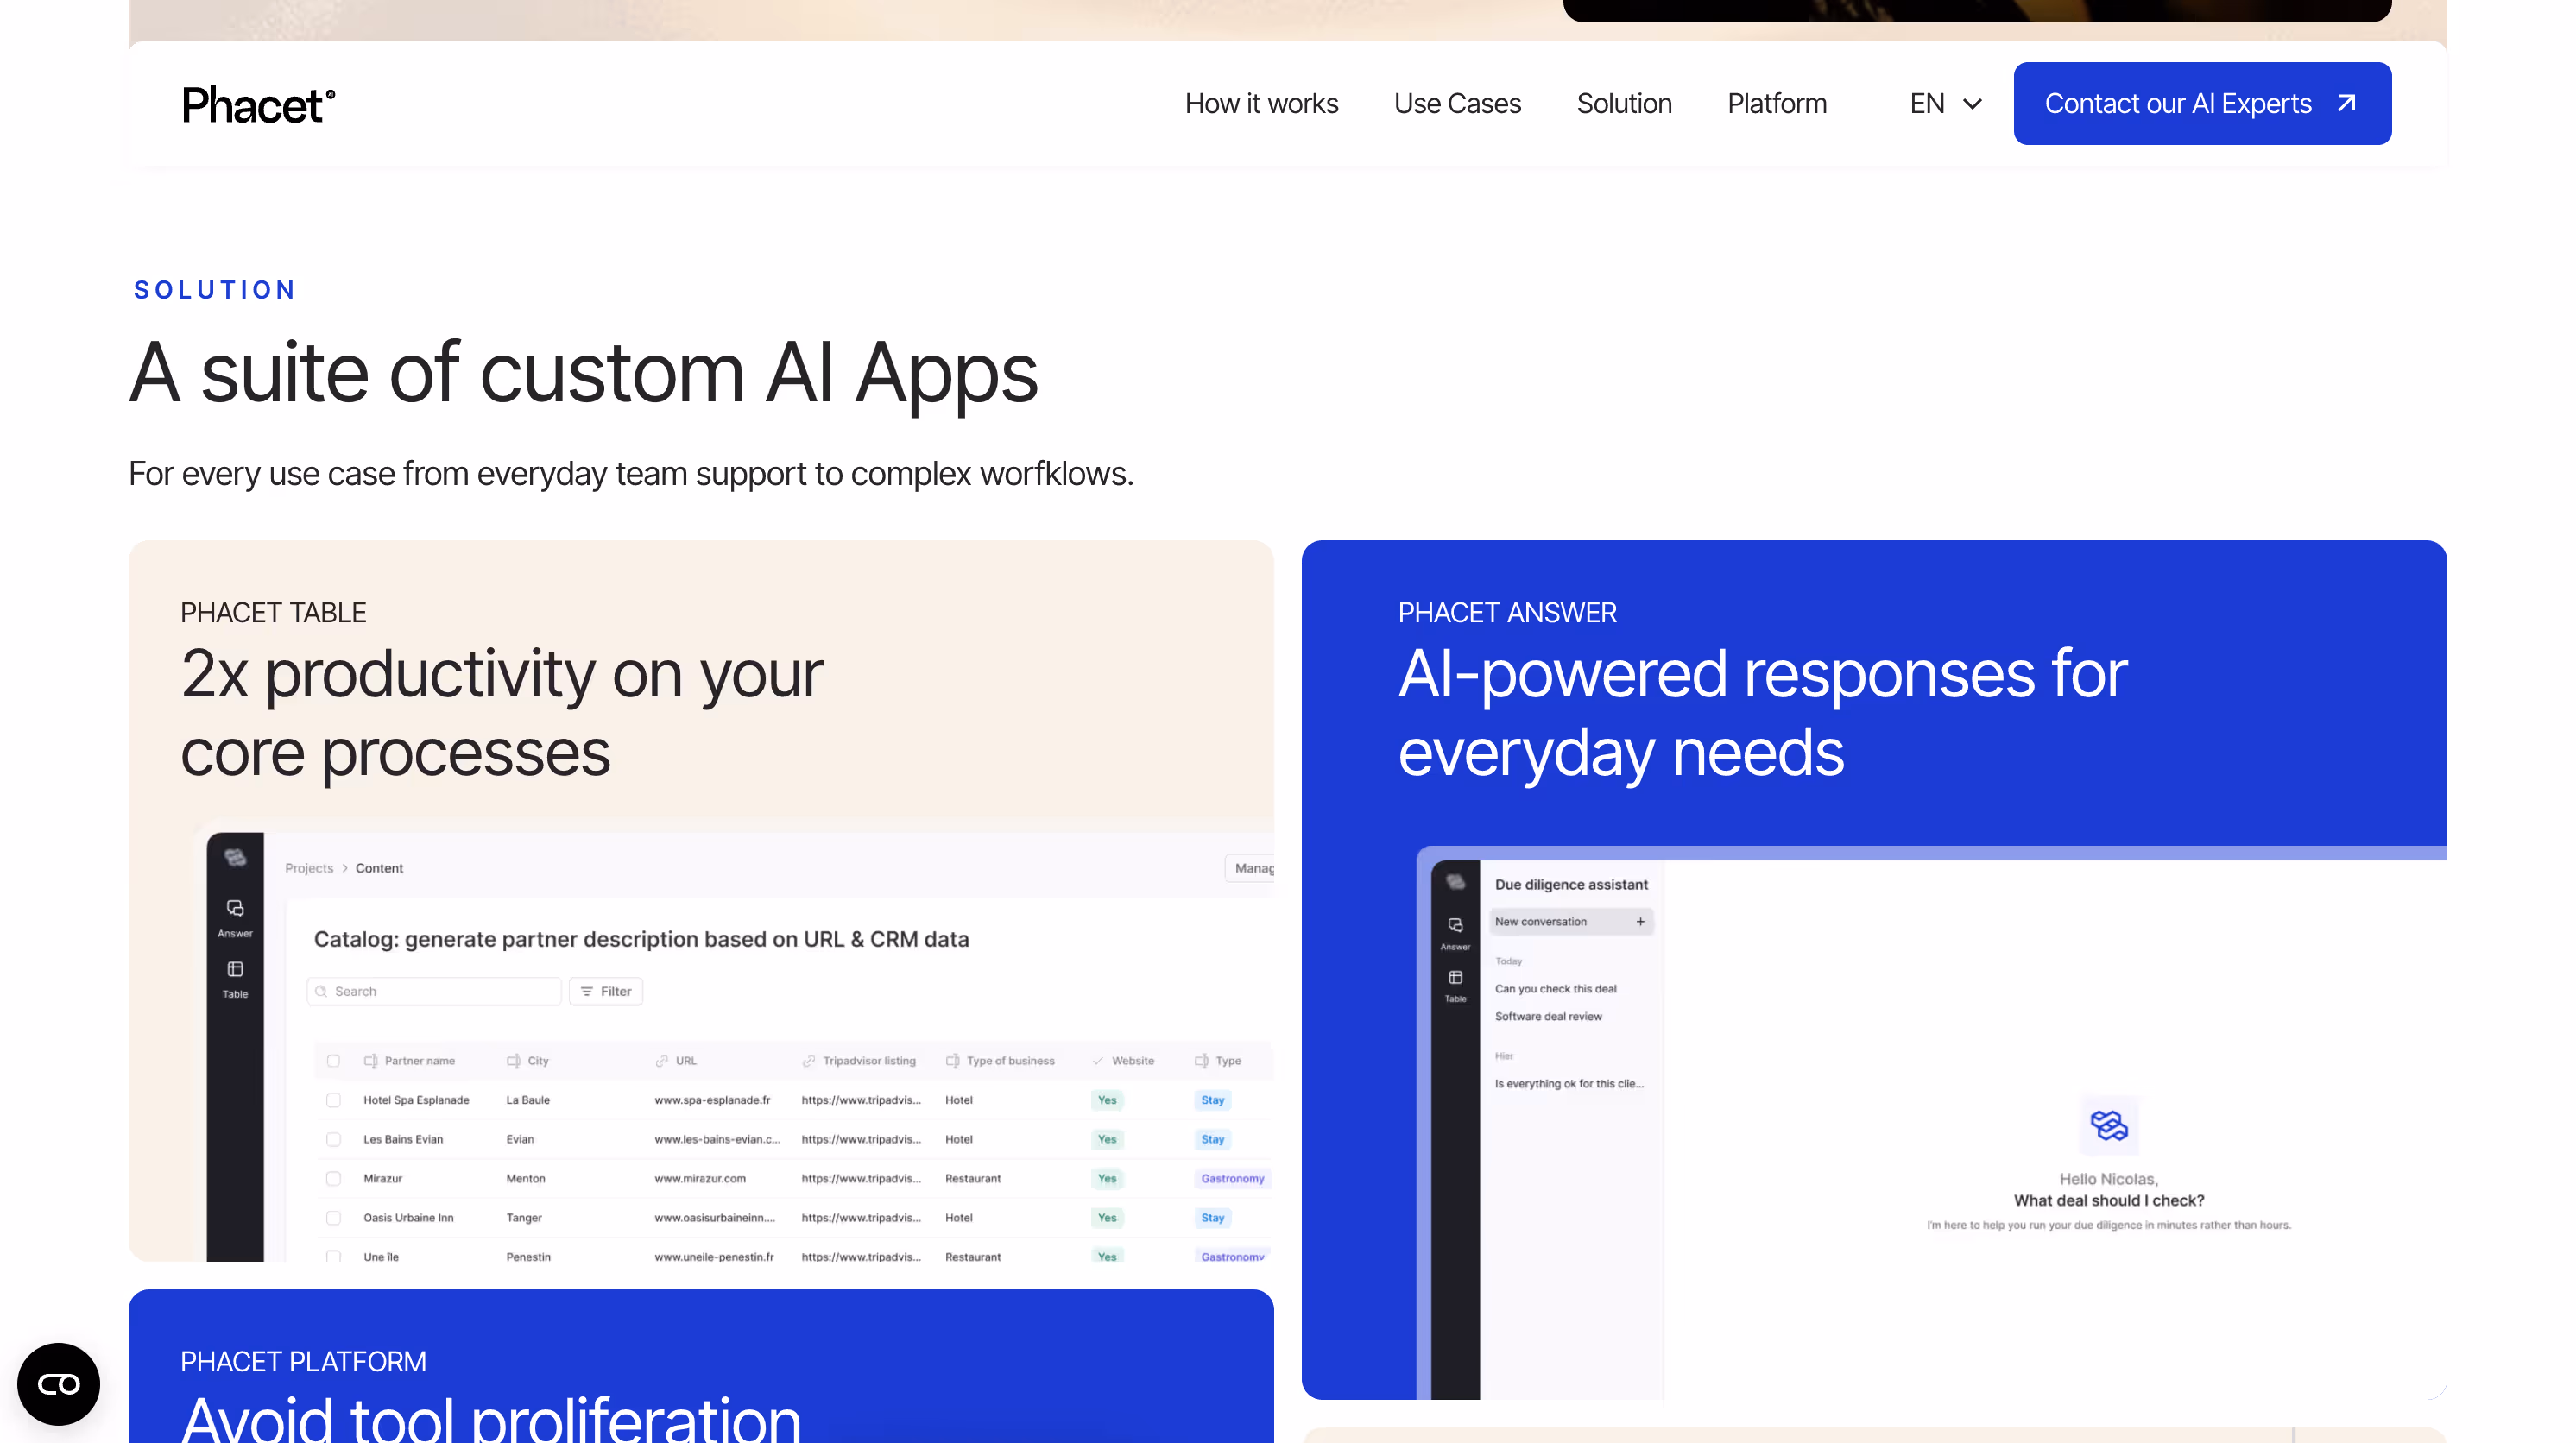Screen dimensions: 2576x1443
Task: Click the Search field in the catalog
Action: [434, 991]
